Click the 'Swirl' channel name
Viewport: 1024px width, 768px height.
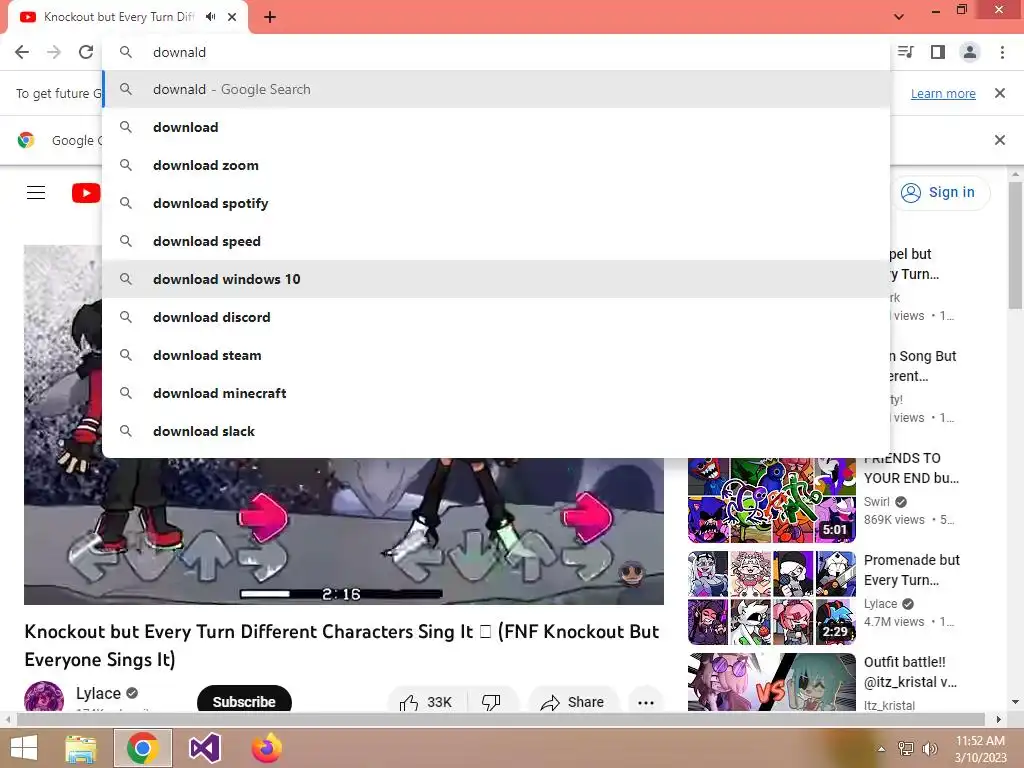(876, 502)
